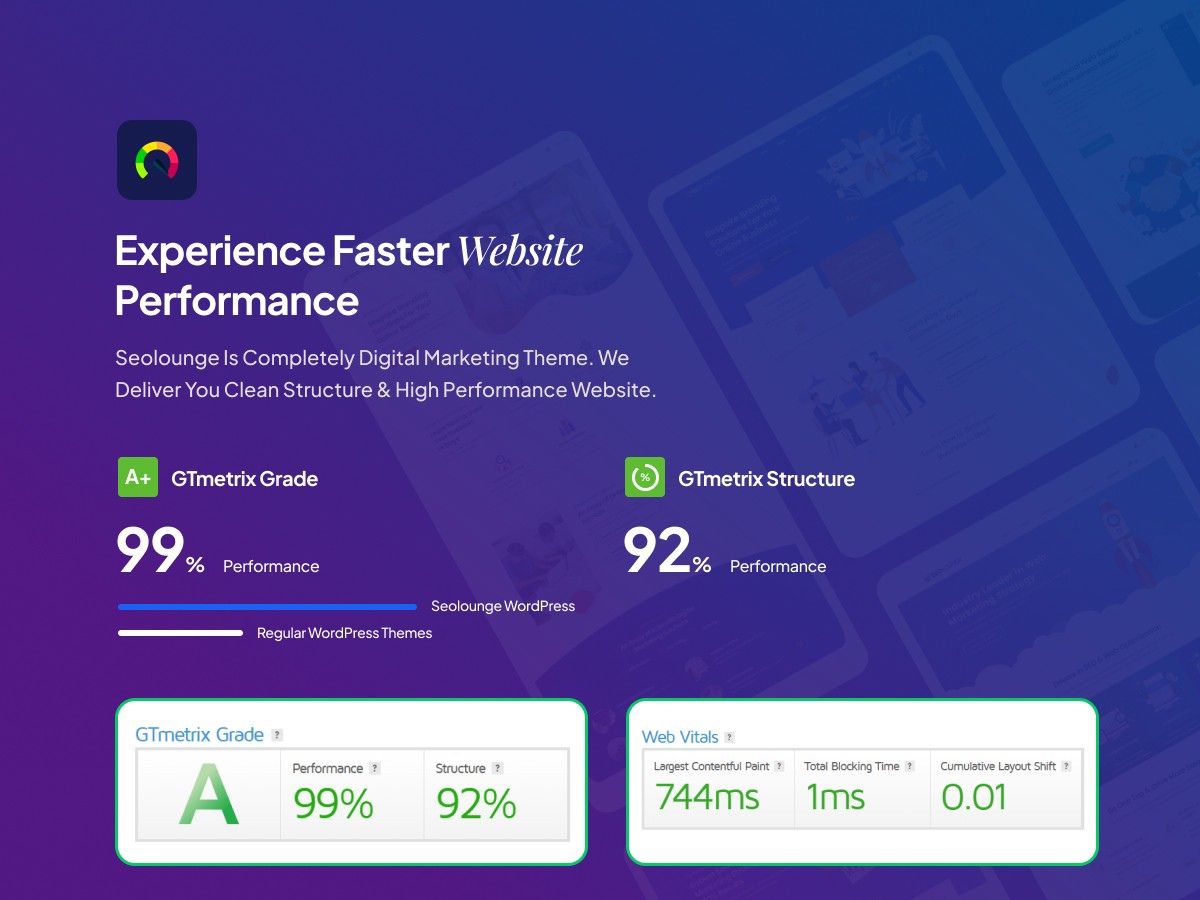The image size is (1200, 900).
Task: Click help icon for Total Blocking Time
Action: pyautogui.click(x=909, y=766)
